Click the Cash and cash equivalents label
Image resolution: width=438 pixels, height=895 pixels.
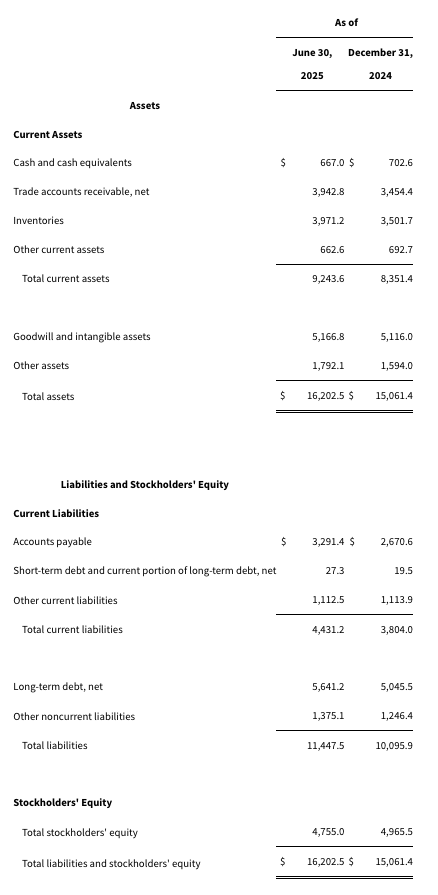[73, 163]
